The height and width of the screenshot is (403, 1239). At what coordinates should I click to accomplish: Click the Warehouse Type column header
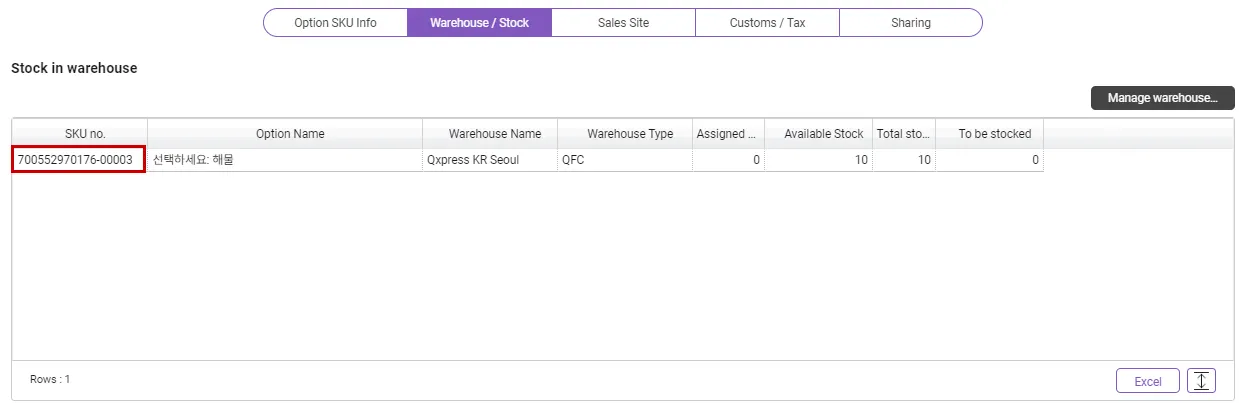coord(630,134)
